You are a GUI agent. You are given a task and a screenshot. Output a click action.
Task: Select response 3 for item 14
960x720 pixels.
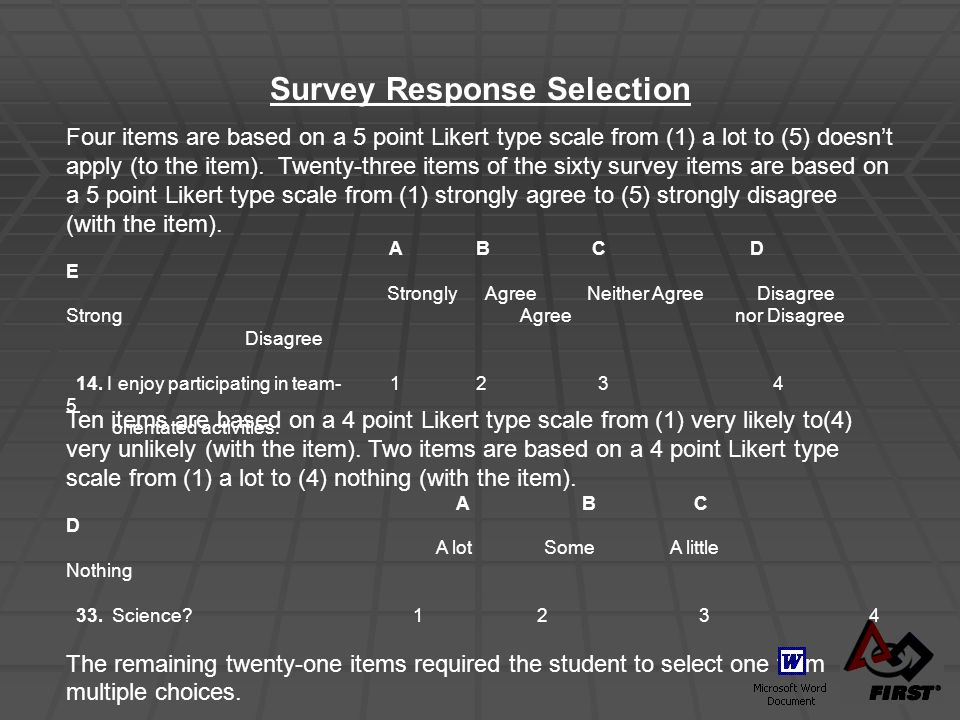tap(603, 383)
